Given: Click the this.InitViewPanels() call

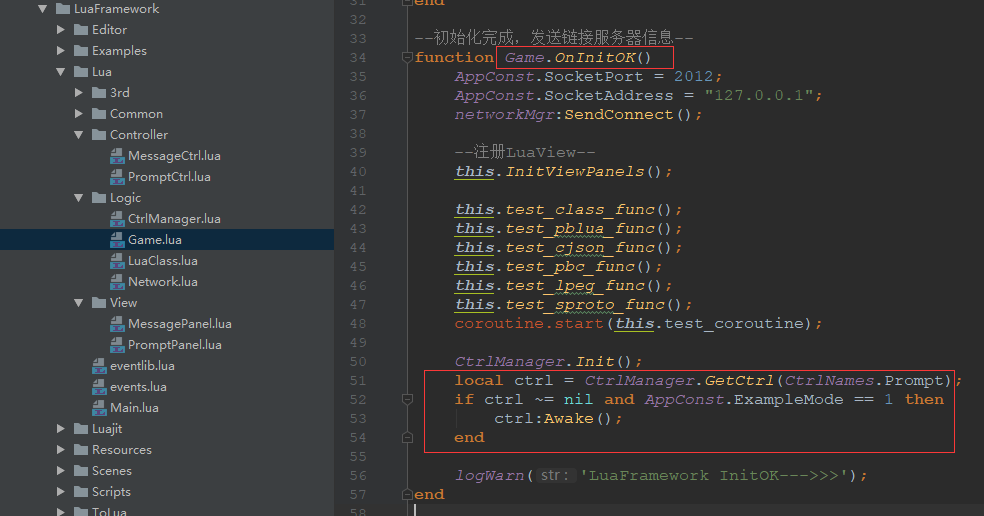Looking at the screenshot, I should pyautogui.click(x=563, y=171).
